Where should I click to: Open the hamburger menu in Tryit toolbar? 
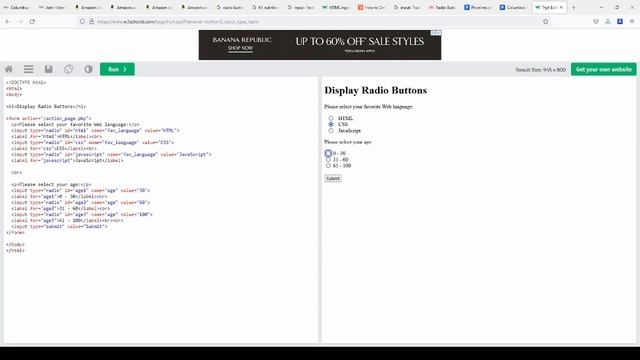(x=29, y=69)
